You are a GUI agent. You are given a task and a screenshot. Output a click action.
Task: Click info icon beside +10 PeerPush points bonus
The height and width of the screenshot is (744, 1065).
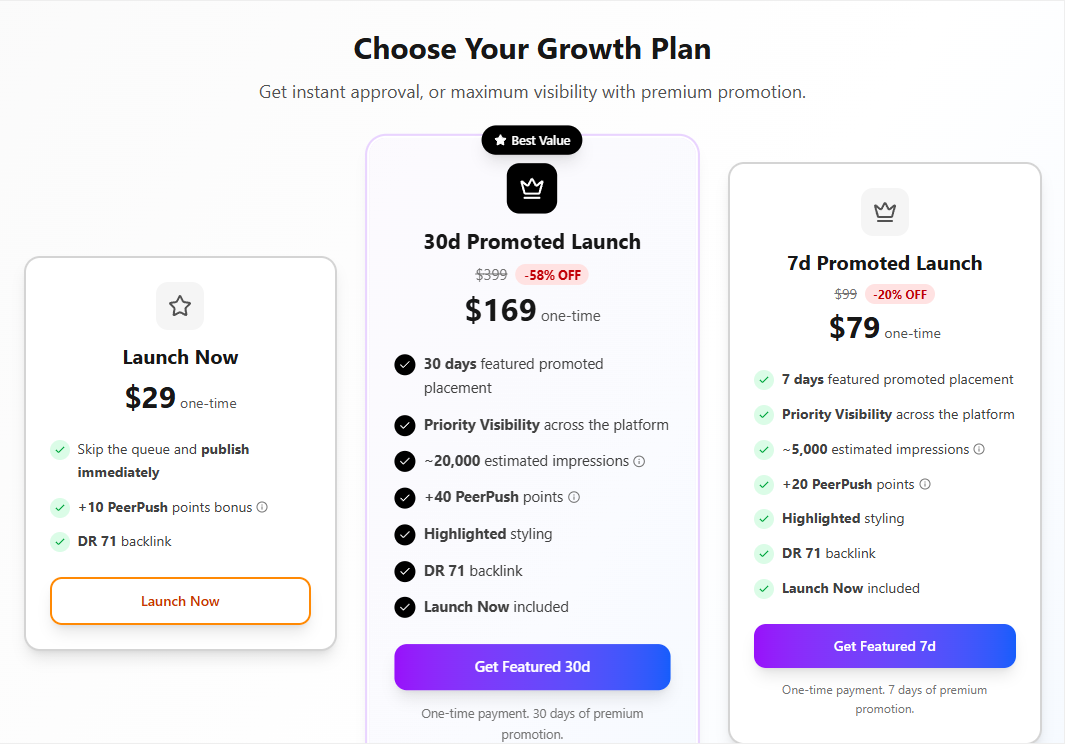coord(262,507)
